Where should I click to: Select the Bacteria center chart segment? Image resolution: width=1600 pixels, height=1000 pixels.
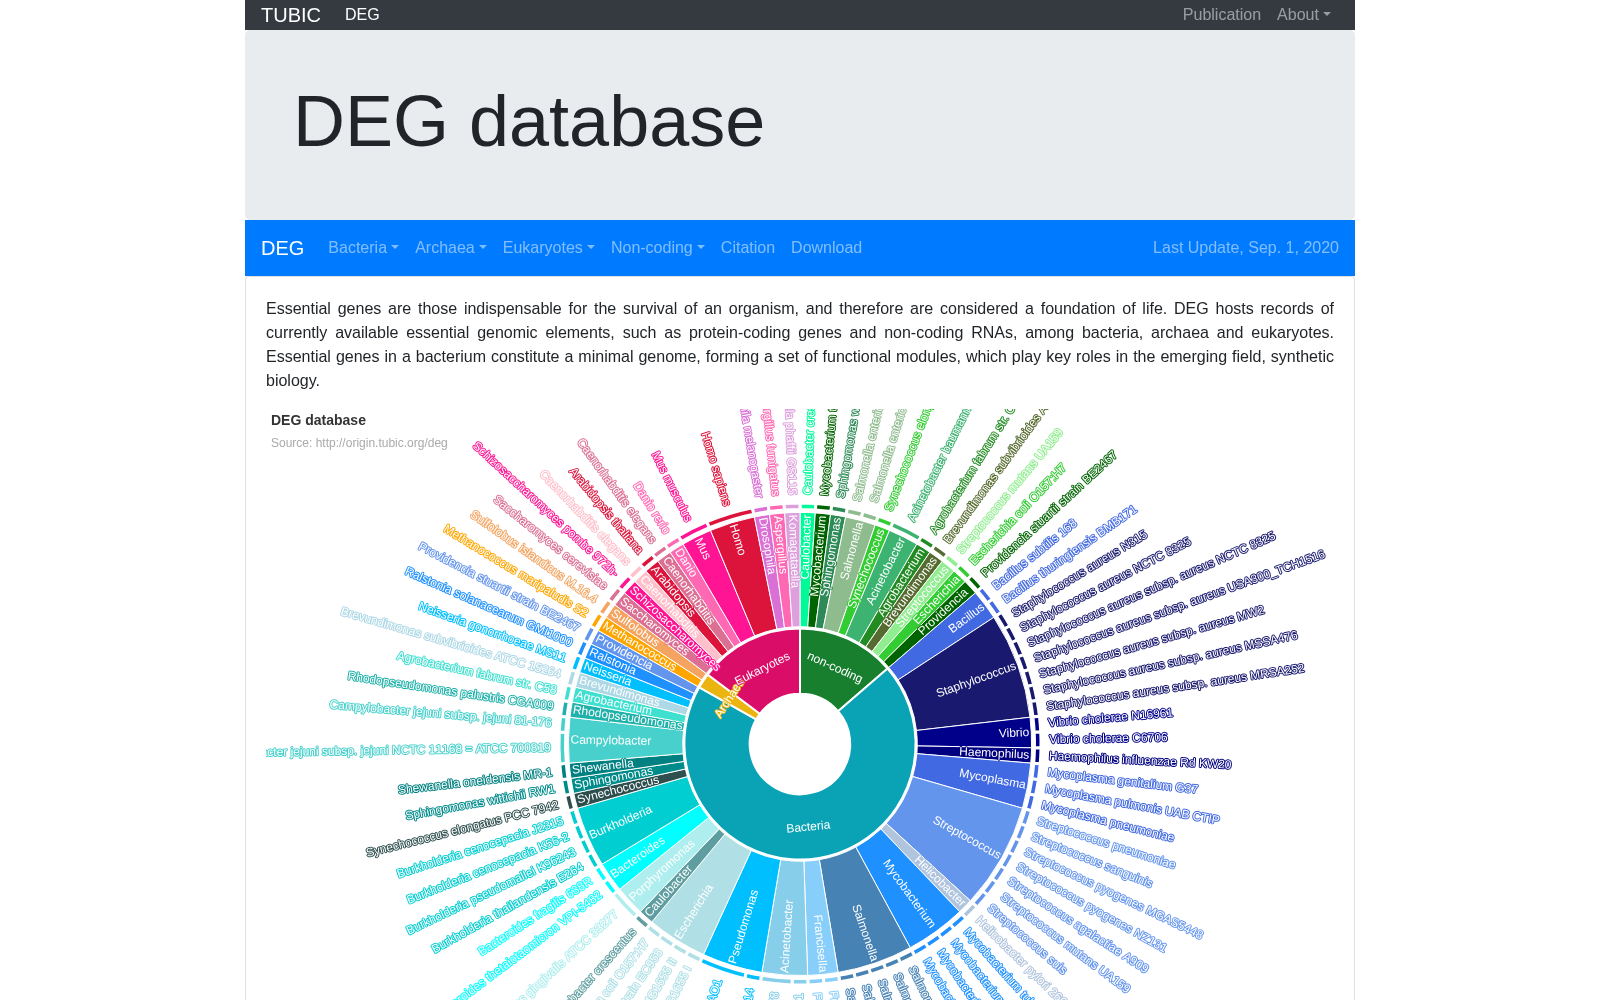pyautogui.click(x=807, y=827)
